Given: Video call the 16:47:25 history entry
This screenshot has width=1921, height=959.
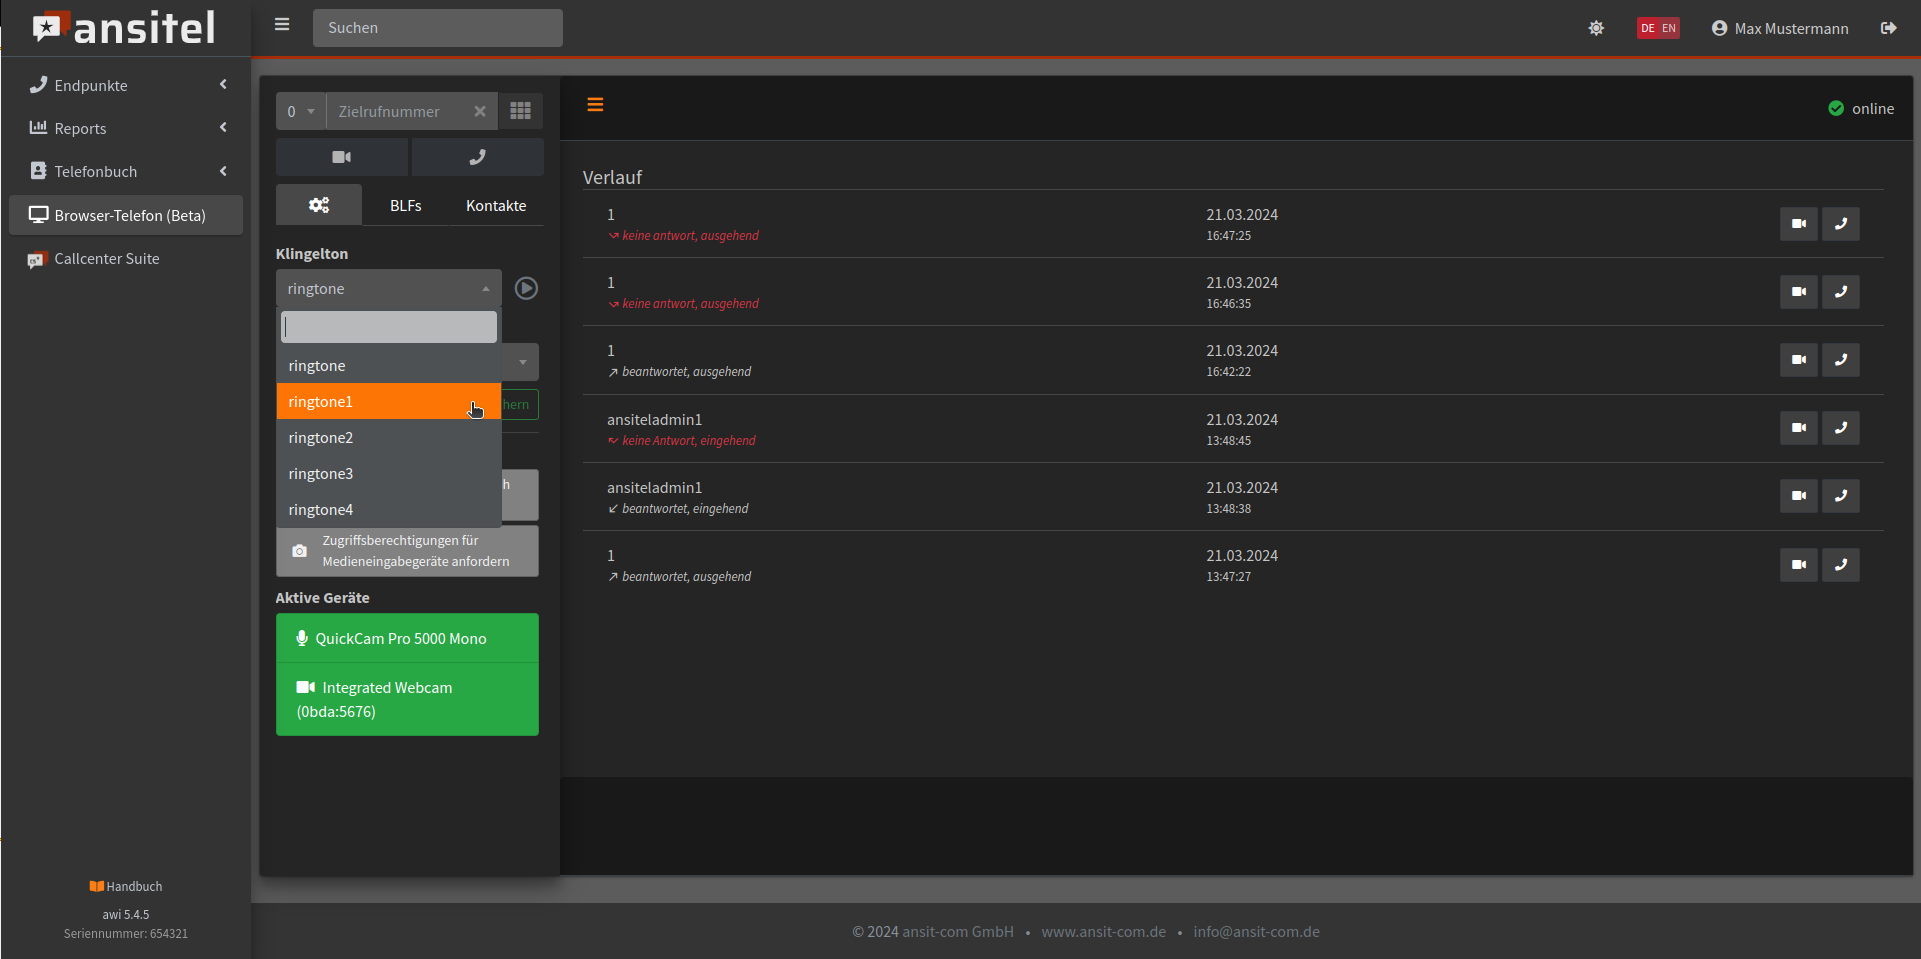Looking at the screenshot, I should click(1798, 224).
